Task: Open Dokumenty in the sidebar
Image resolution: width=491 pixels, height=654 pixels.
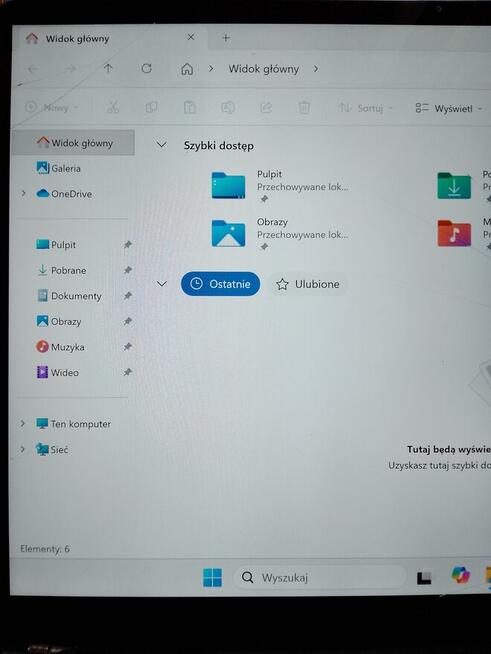Action: tap(69, 296)
